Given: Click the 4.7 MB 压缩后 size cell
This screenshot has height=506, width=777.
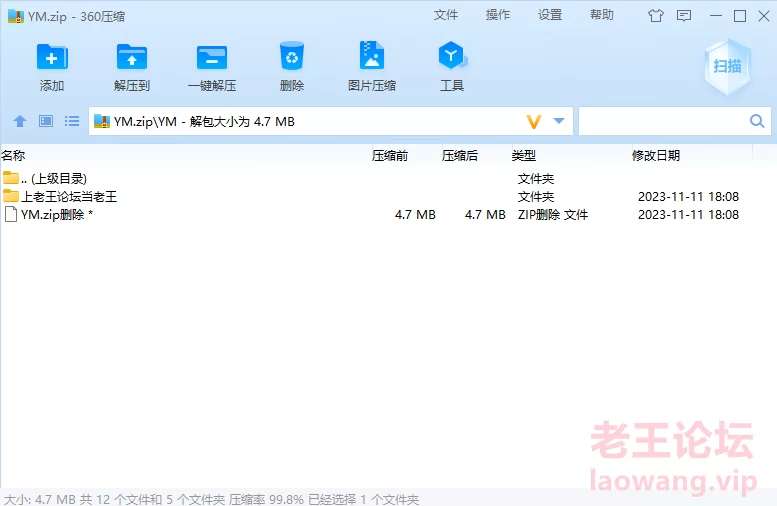Looking at the screenshot, I should pos(485,215).
